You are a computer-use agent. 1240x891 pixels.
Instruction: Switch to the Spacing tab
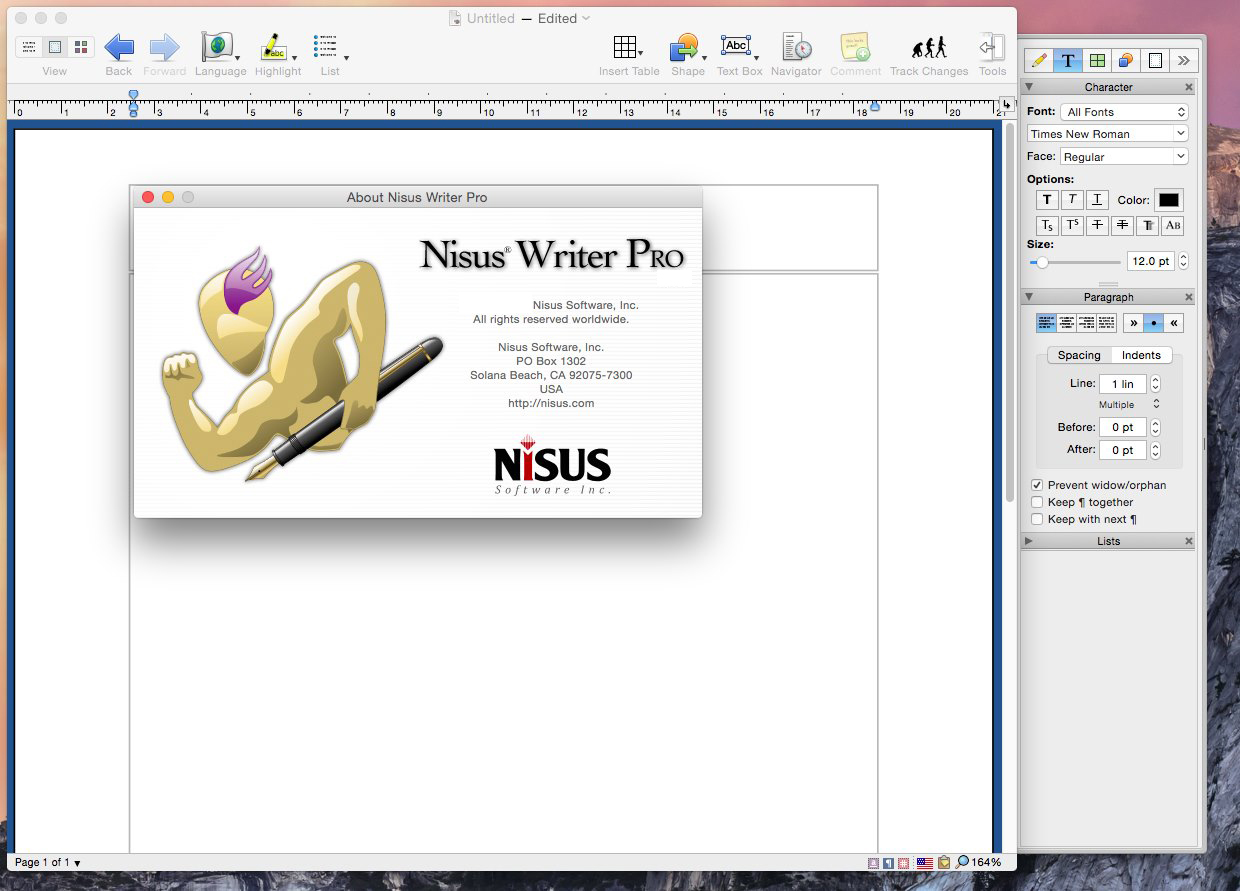pos(1079,355)
